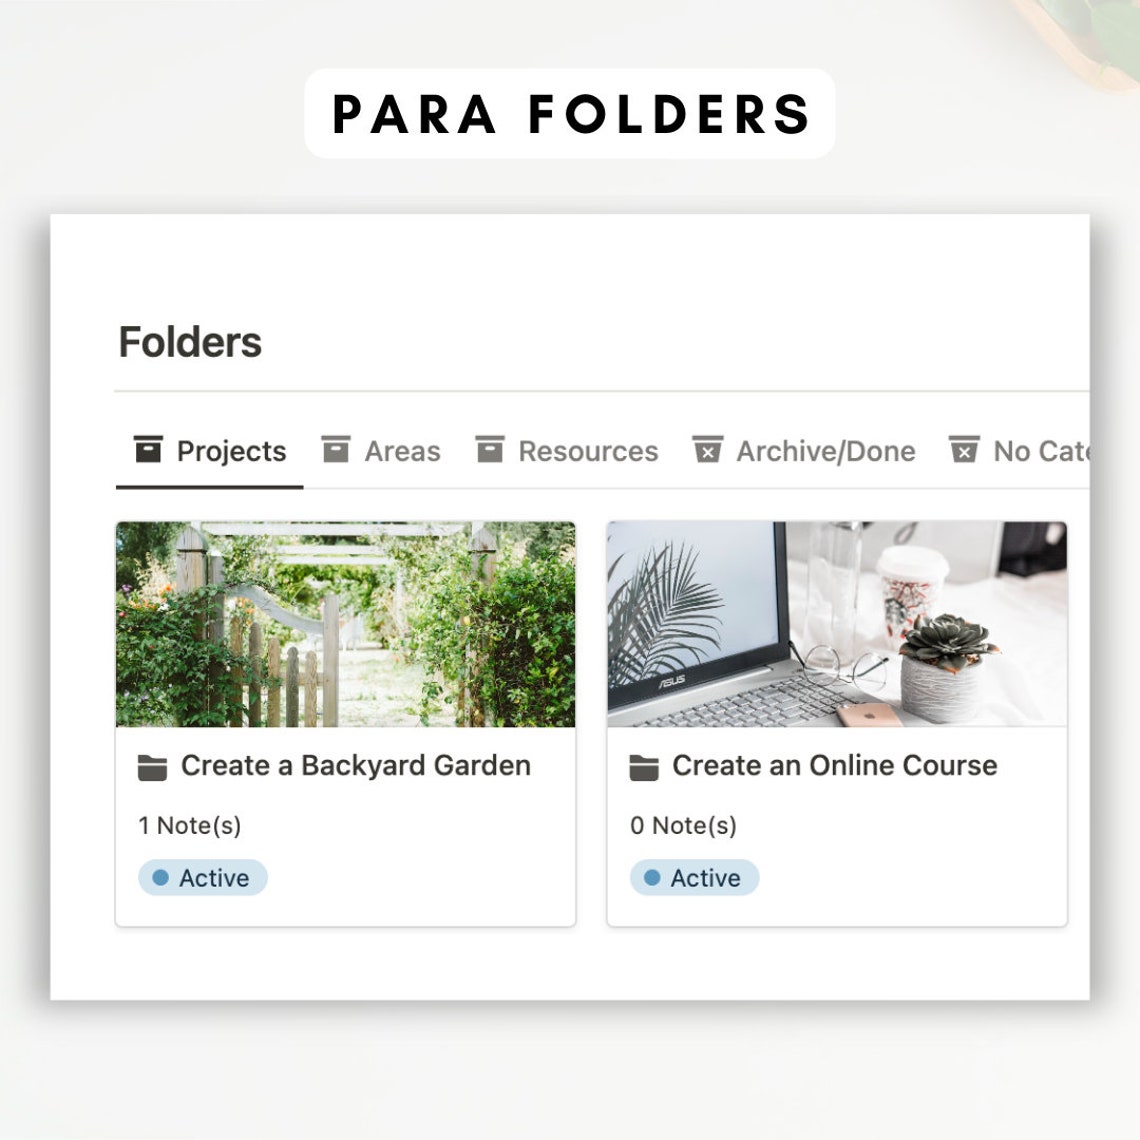Click the Areas tab box icon
The width and height of the screenshot is (1140, 1140).
pyautogui.click(x=336, y=449)
